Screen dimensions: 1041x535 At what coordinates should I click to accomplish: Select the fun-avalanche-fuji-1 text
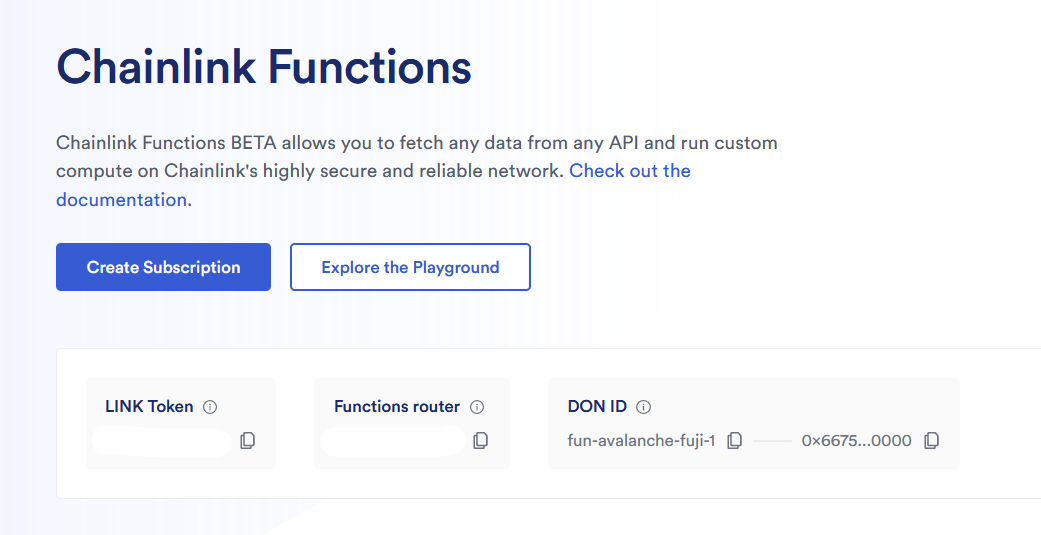tap(641, 440)
